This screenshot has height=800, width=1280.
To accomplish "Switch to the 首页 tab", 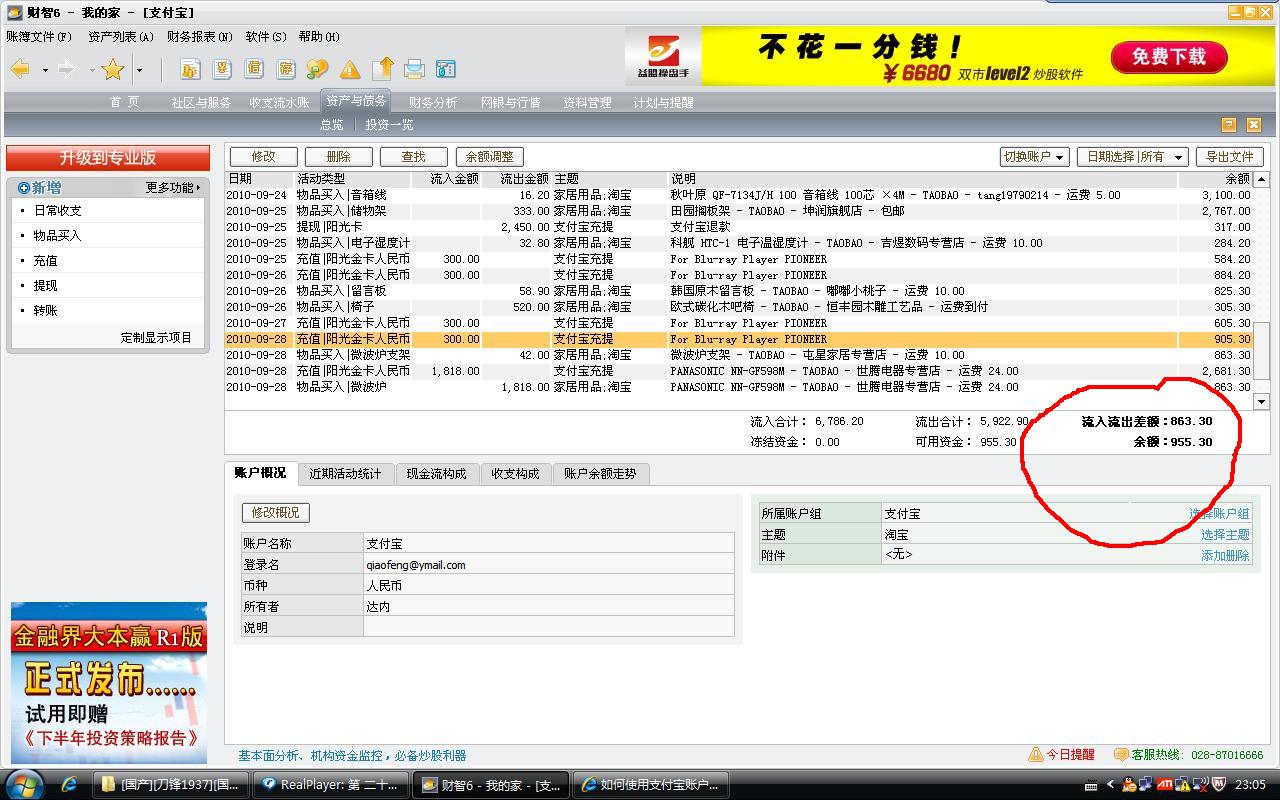I will [x=125, y=102].
